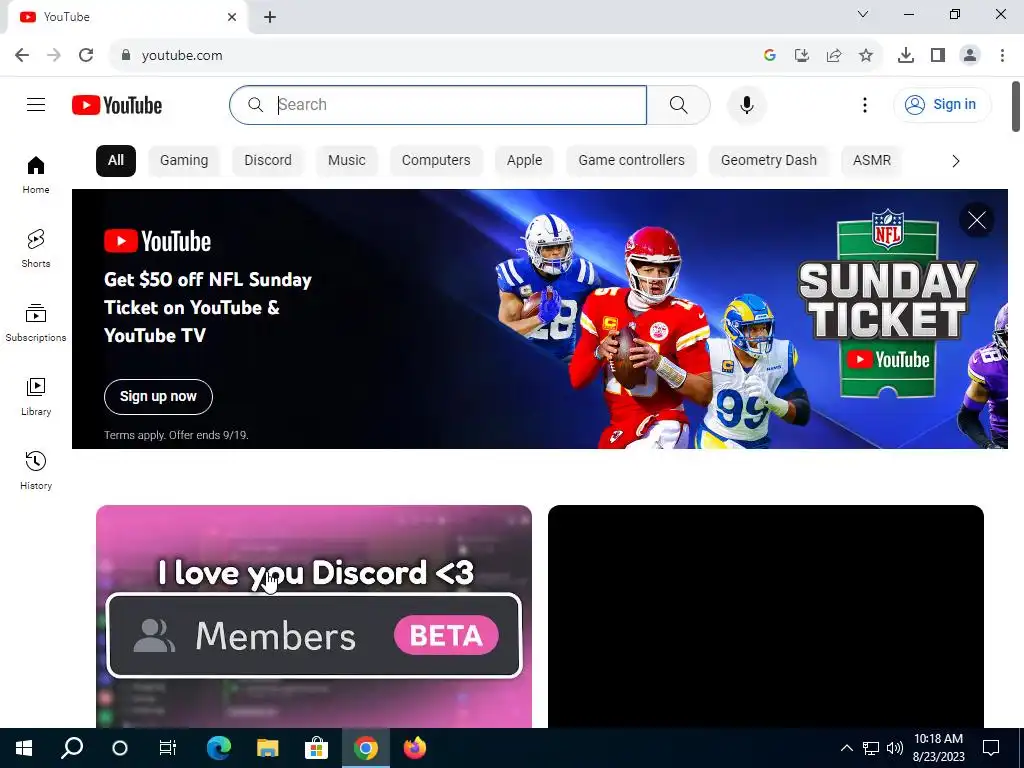Image resolution: width=1024 pixels, height=768 pixels.
Task: Select the YouTube browser tab
Action: pyautogui.click(x=127, y=17)
